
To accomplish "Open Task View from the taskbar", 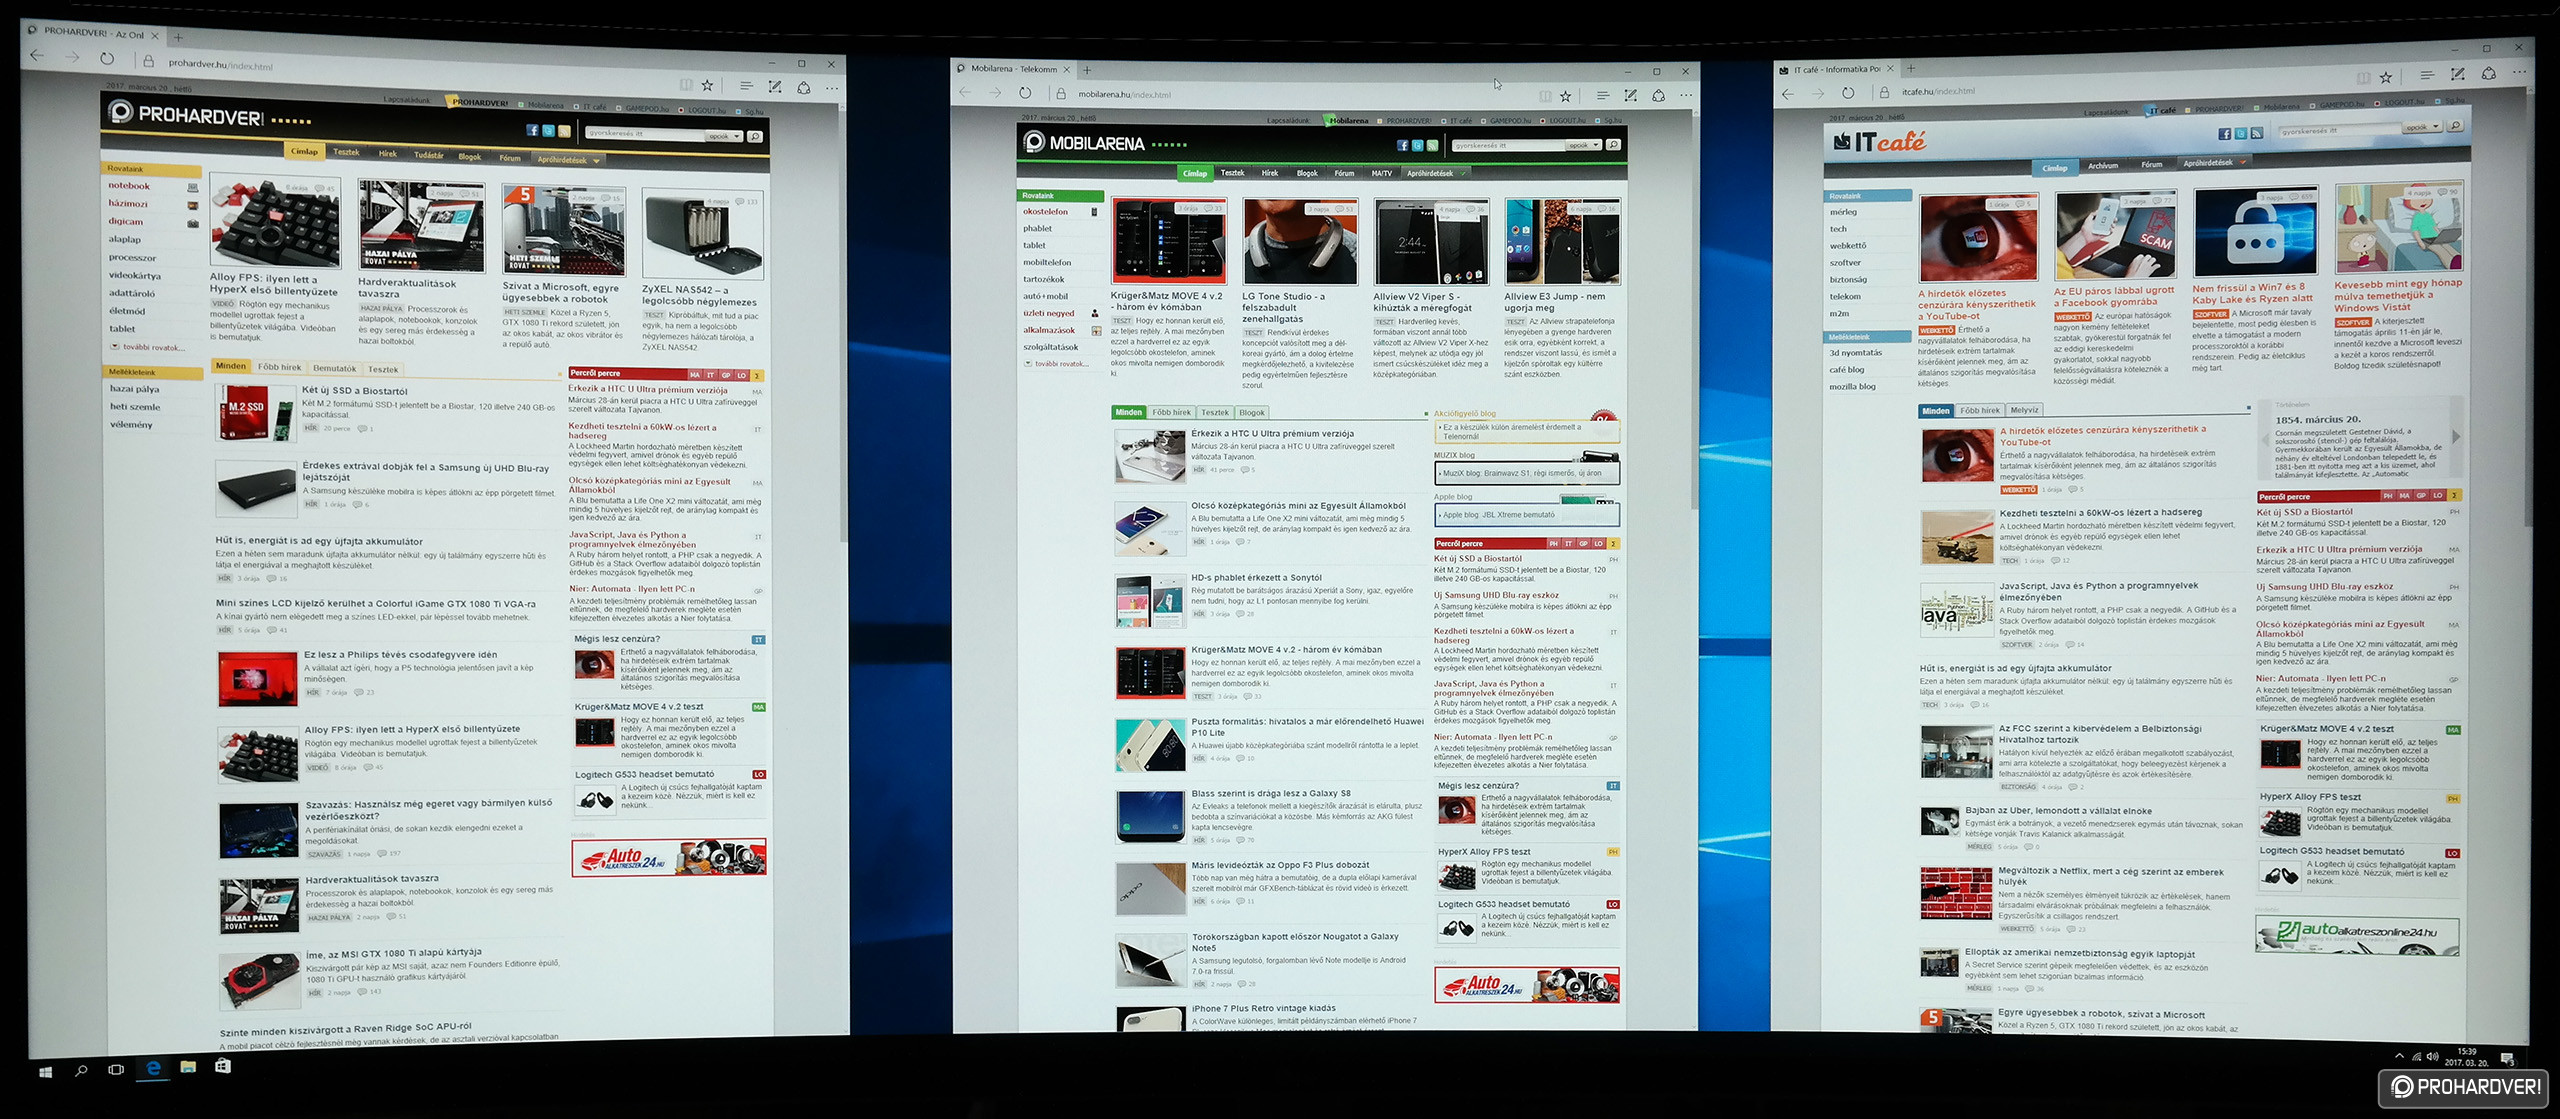I will click(x=116, y=1070).
